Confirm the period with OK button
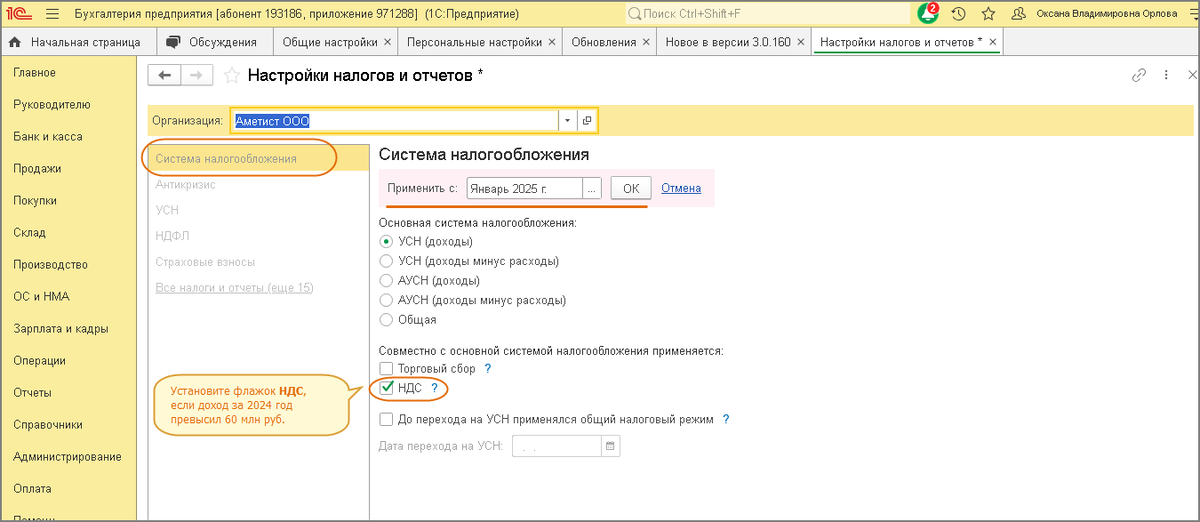The width and height of the screenshot is (1200, 522). pos(630,188)
